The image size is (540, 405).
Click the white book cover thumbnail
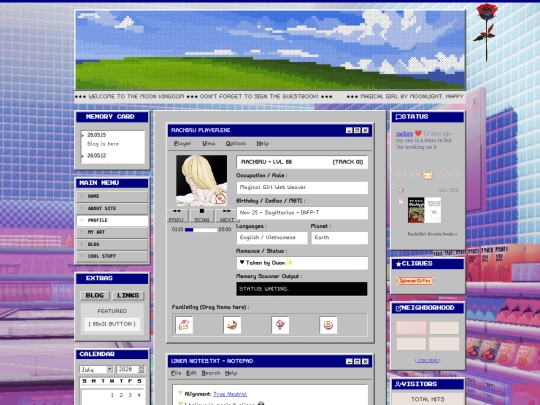(x=433, y=210)
